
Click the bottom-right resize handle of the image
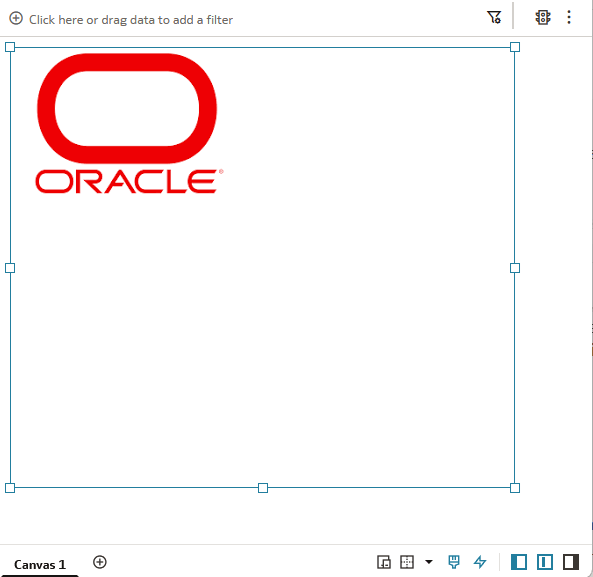tap(515, 488)
